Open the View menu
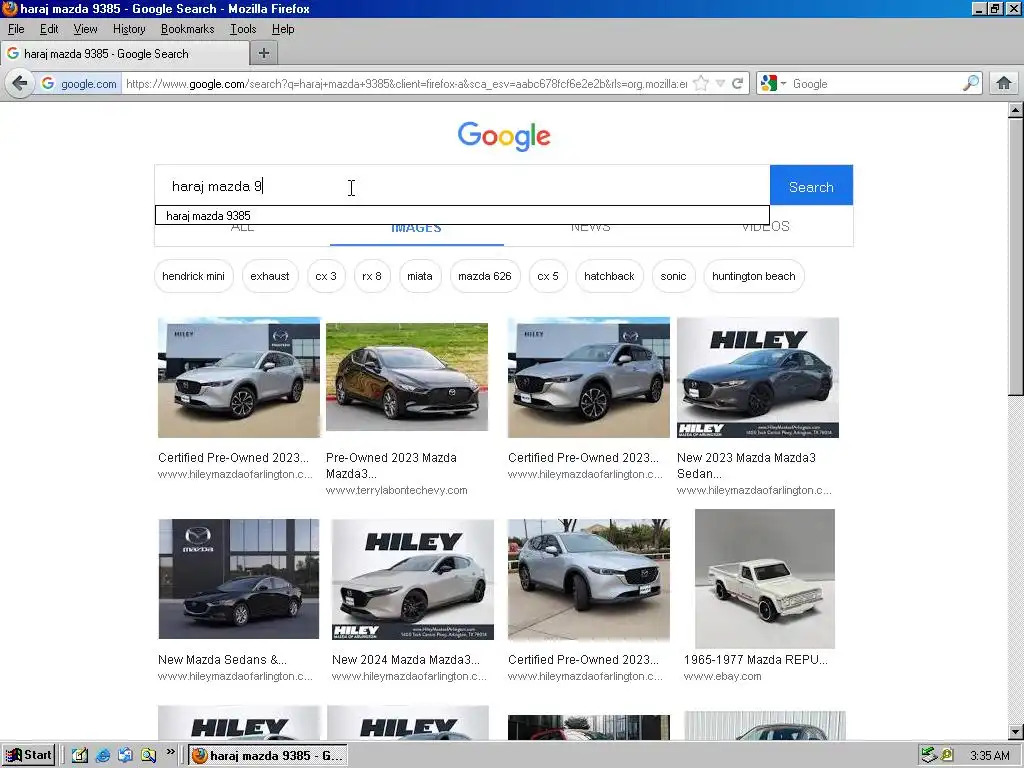This screenshot has width=1024, height=768. [x=85, y=29]
